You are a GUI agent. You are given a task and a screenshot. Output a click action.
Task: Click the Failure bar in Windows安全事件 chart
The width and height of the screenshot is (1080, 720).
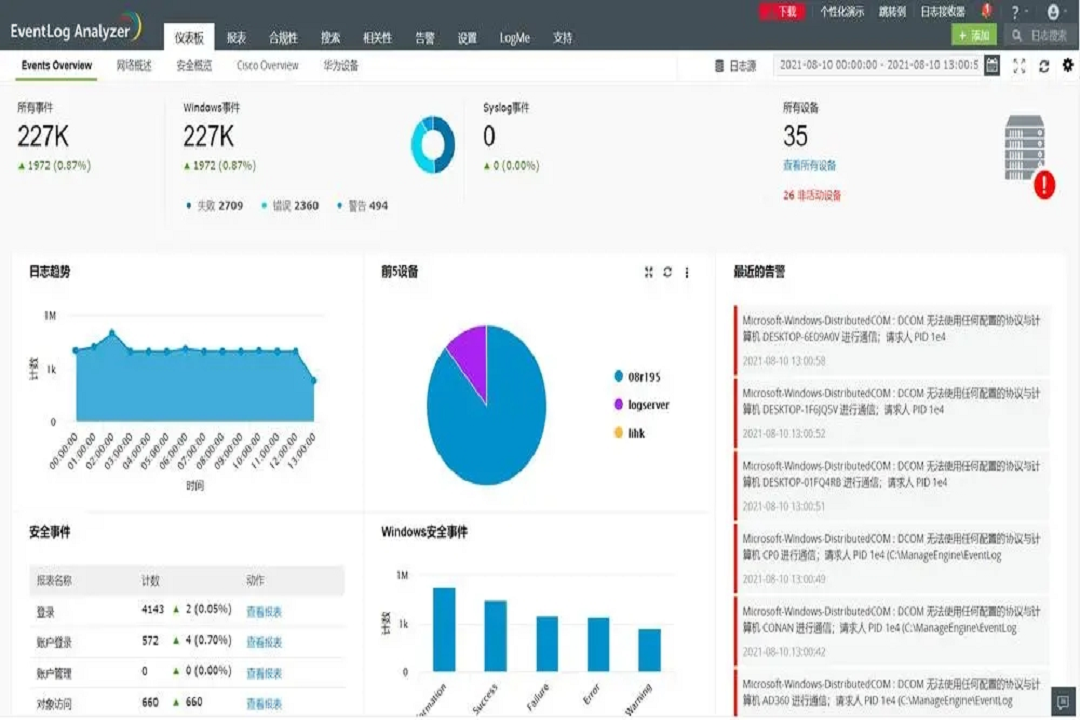pos(547,644)
